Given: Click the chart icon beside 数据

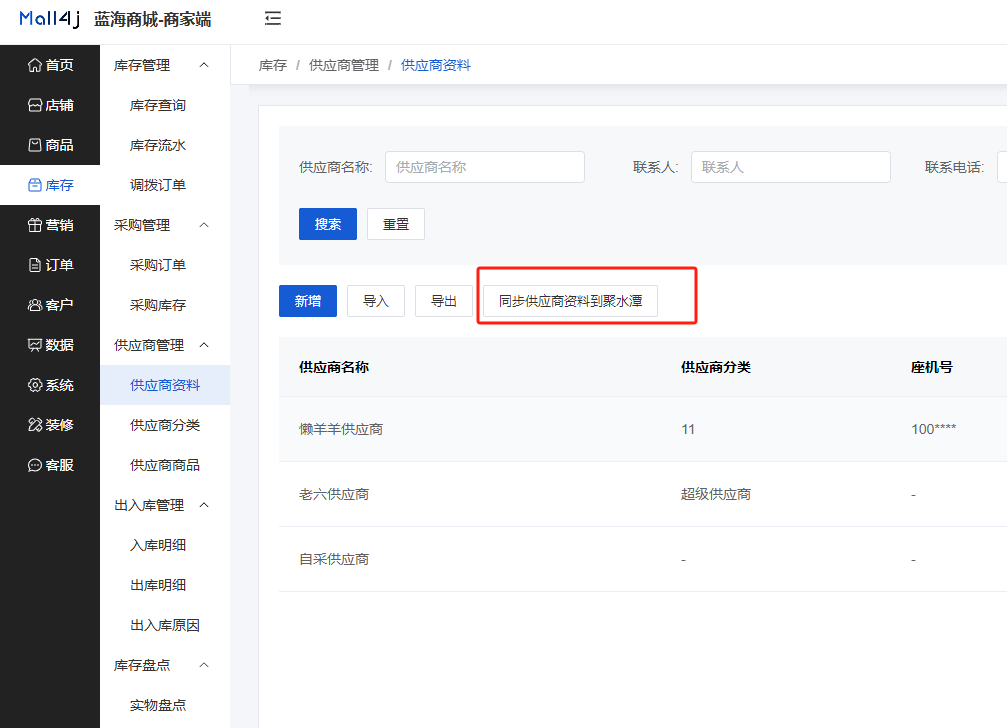Looking at the screenshot, I should [x=35, y=345].
